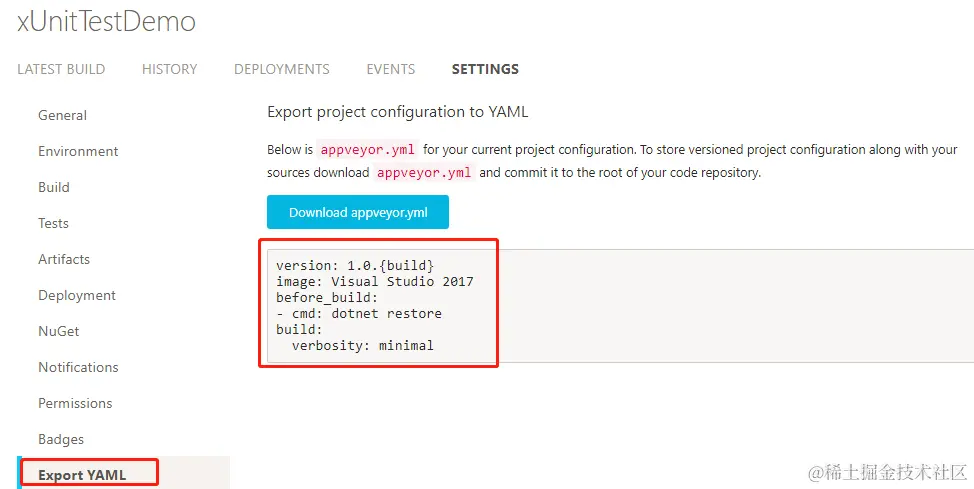Open Notifications settings section

[x=78, y=367]
